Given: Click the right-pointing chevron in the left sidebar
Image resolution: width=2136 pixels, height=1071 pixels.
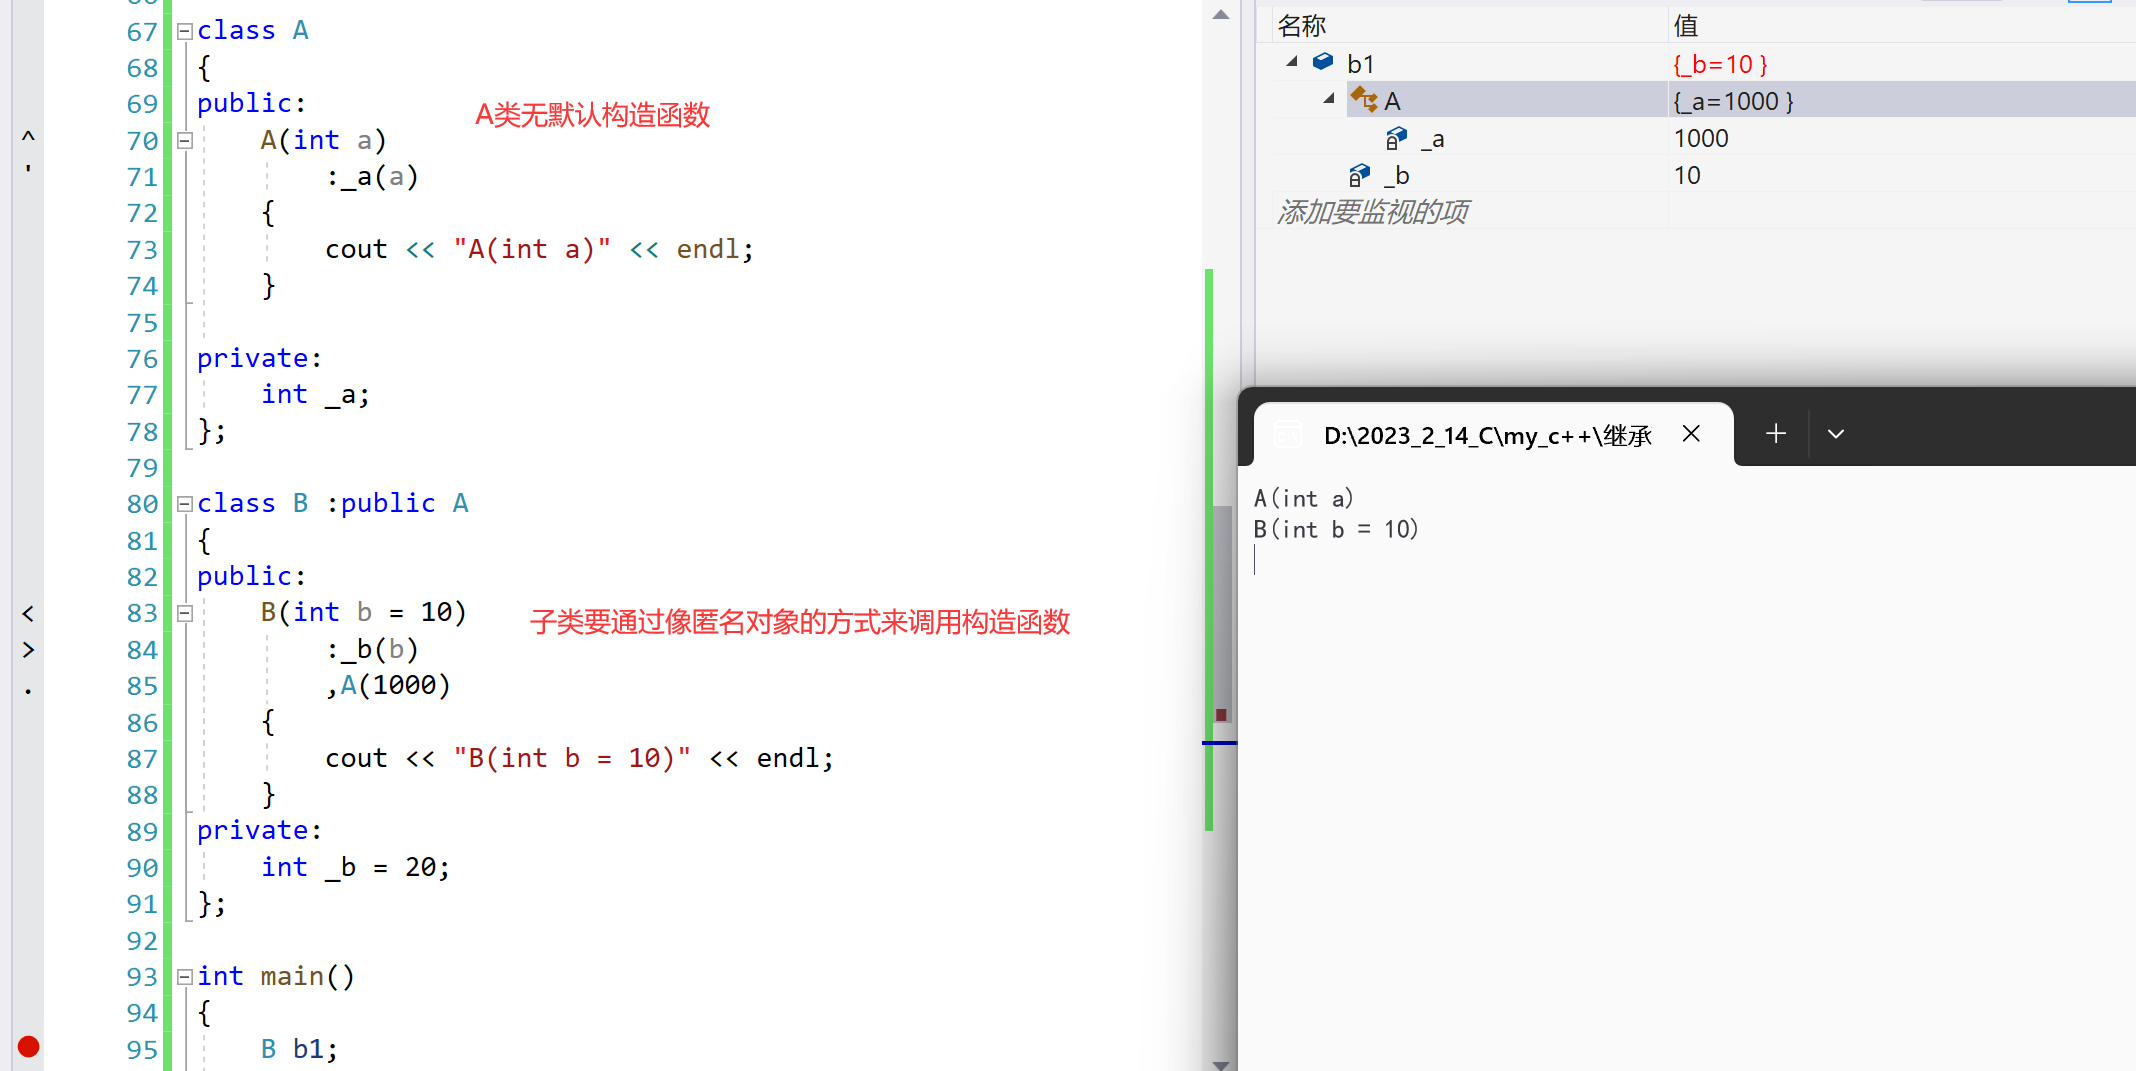Looking at the screenshot, I should (x=27, y=649).
